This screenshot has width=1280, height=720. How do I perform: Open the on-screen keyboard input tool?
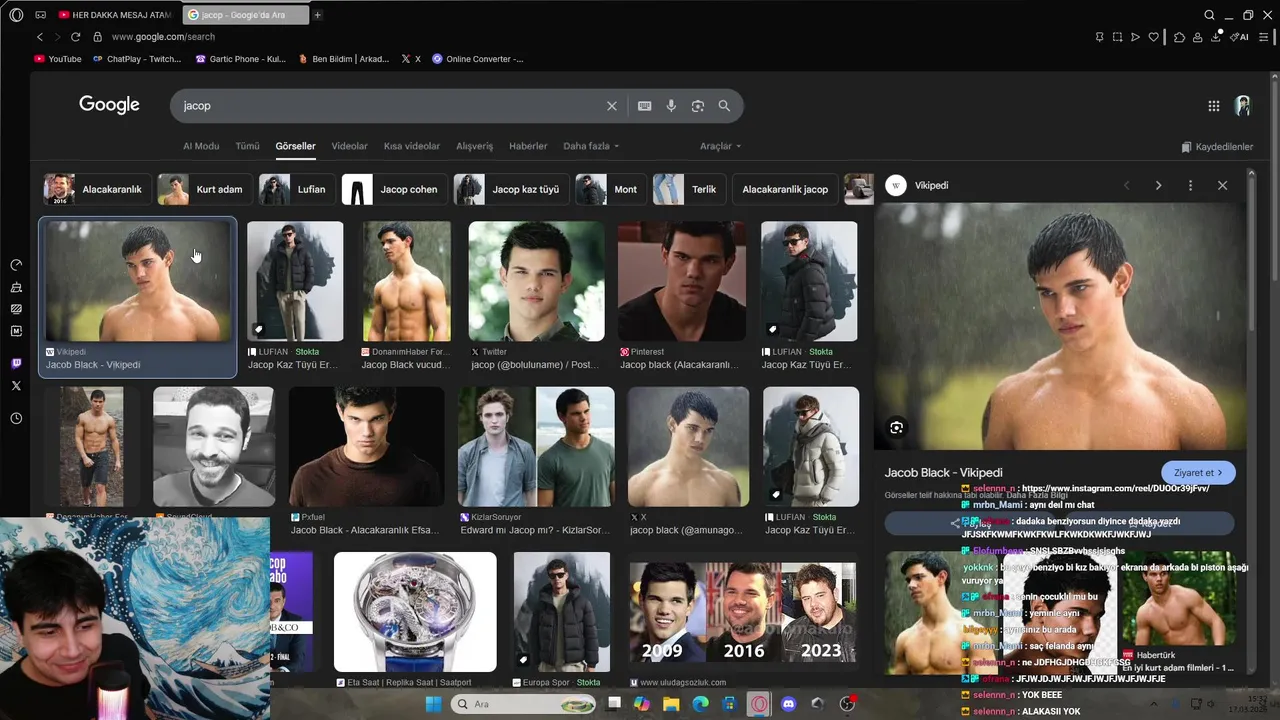(x=644, y=106)
